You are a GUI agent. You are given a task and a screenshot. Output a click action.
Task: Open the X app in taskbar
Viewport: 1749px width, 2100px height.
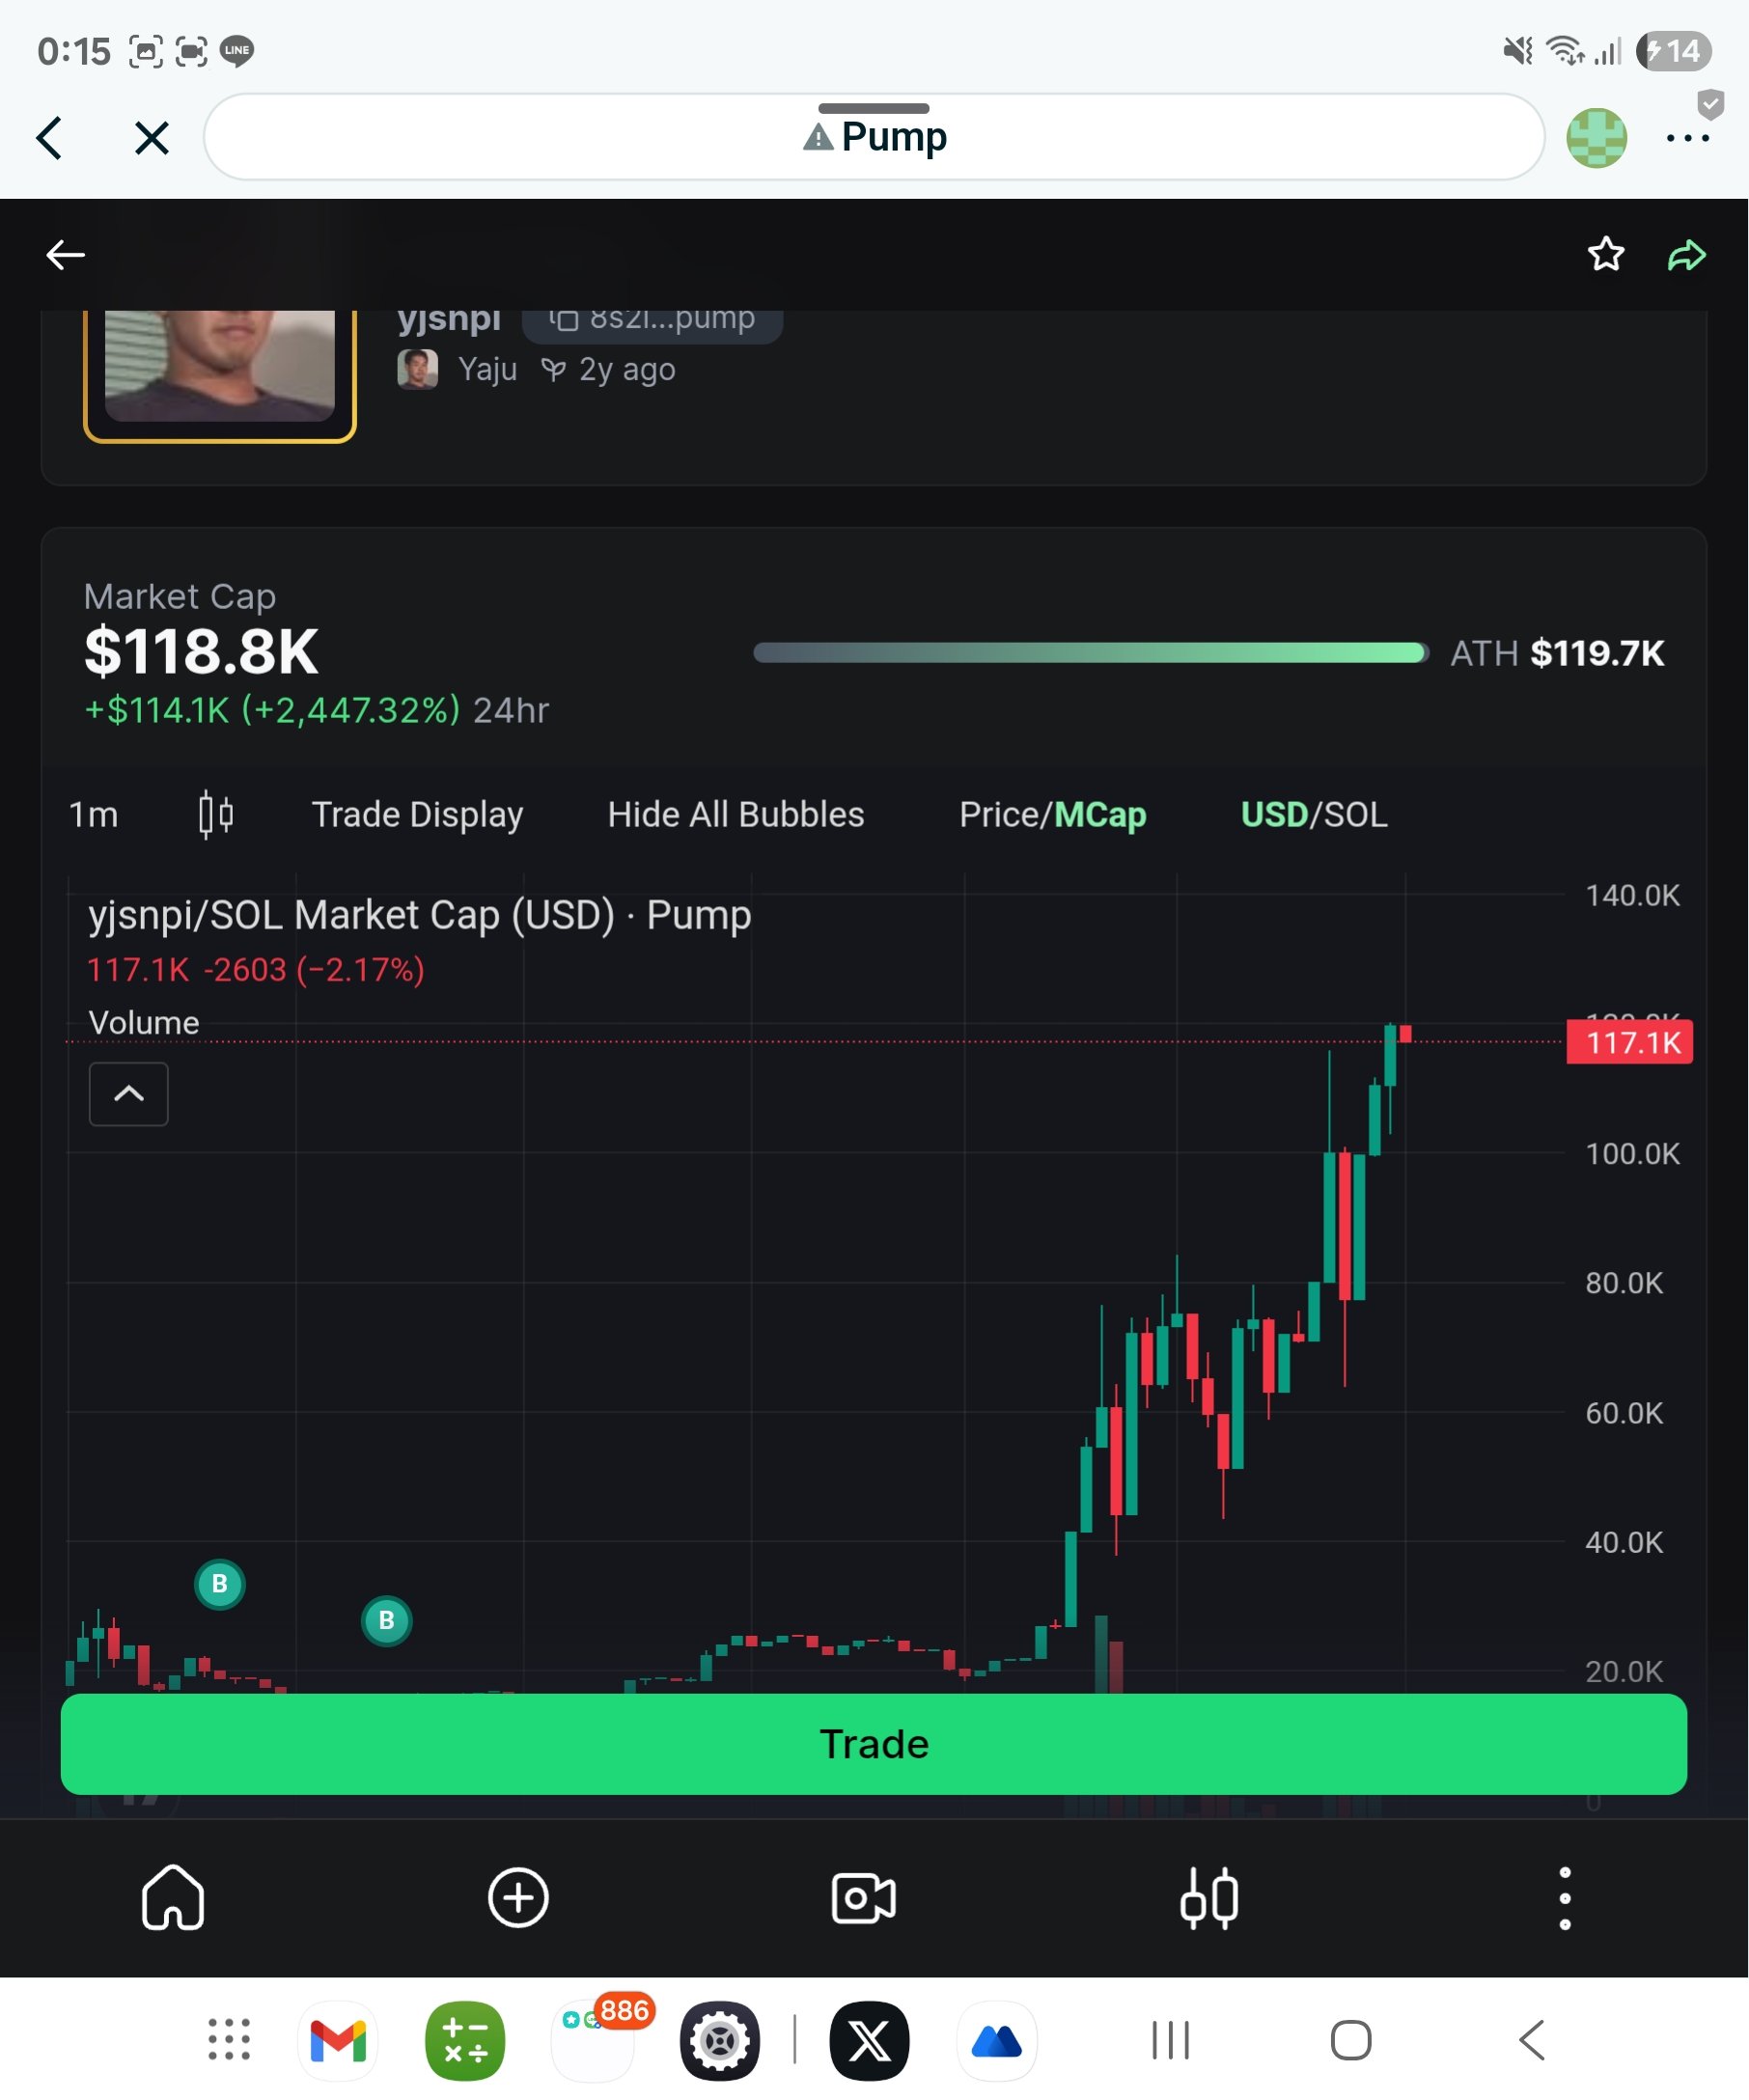[x=869, y=2040]
